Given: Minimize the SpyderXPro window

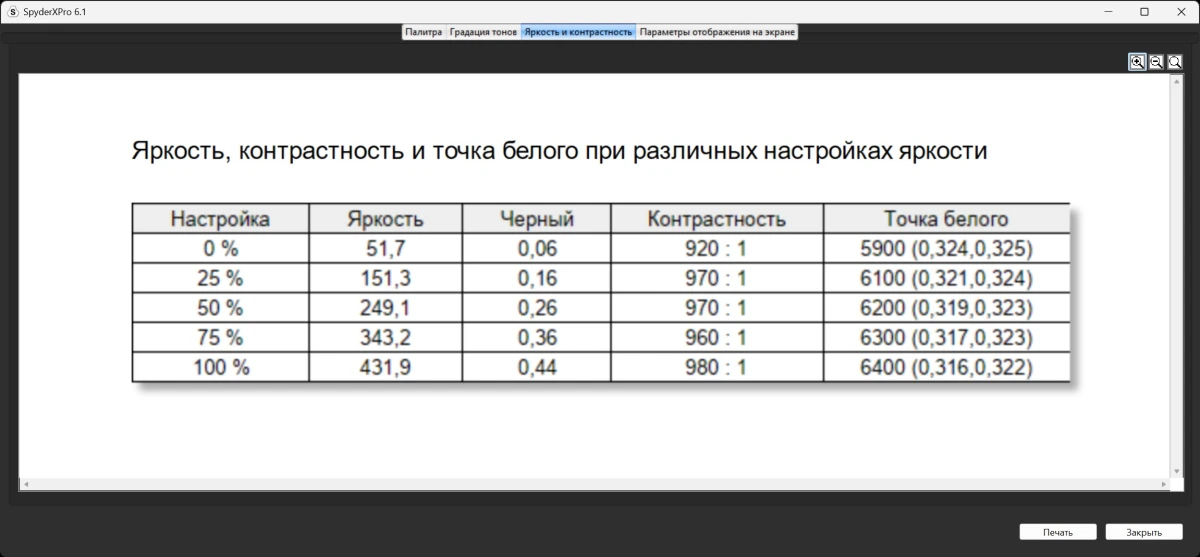Looking at the screenshot, I should (x=1109, y=11).
